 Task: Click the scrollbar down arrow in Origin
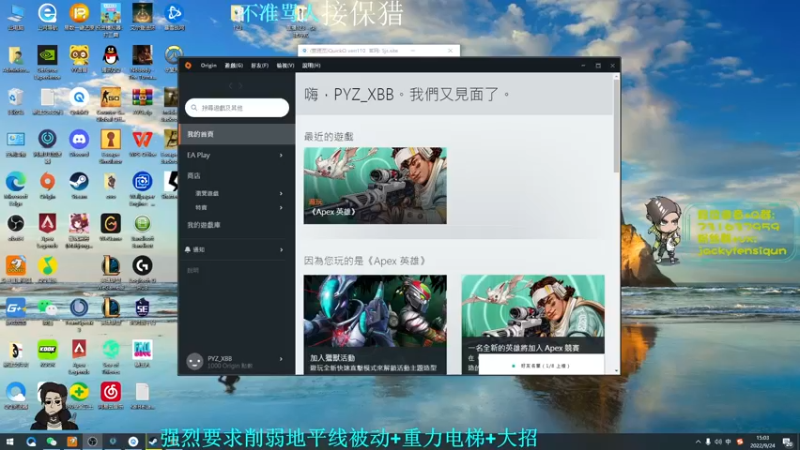click(616, 371)
